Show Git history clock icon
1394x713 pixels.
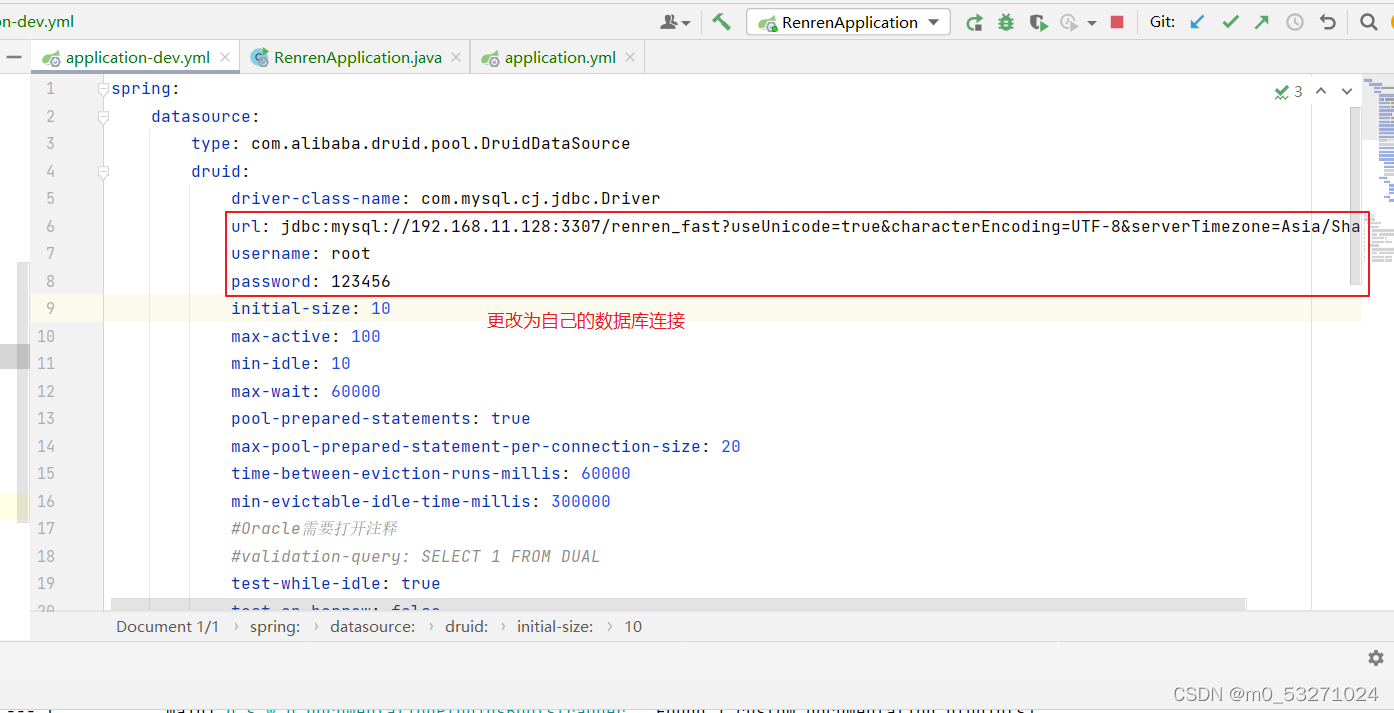pos(1295,21)
